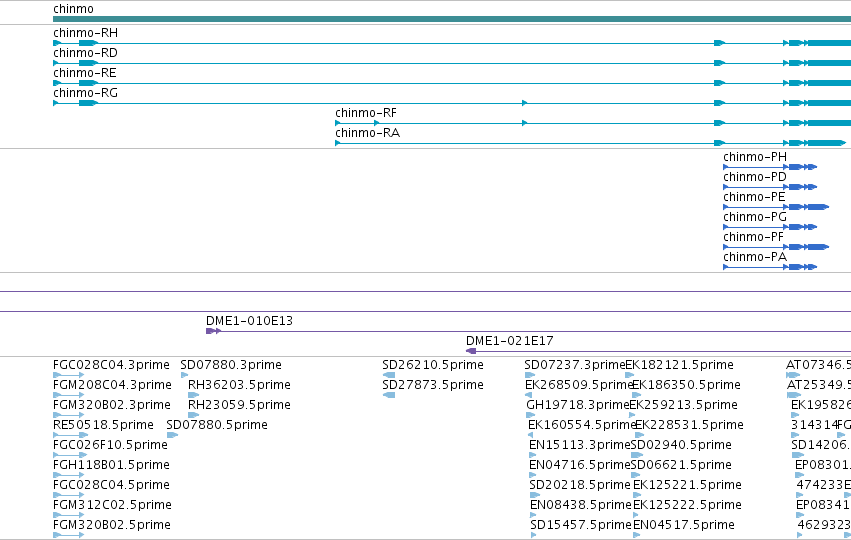Select FGH118B01.5prime EST label
The height and width of the screenshot is (540, 851).
tap(111, 465)
